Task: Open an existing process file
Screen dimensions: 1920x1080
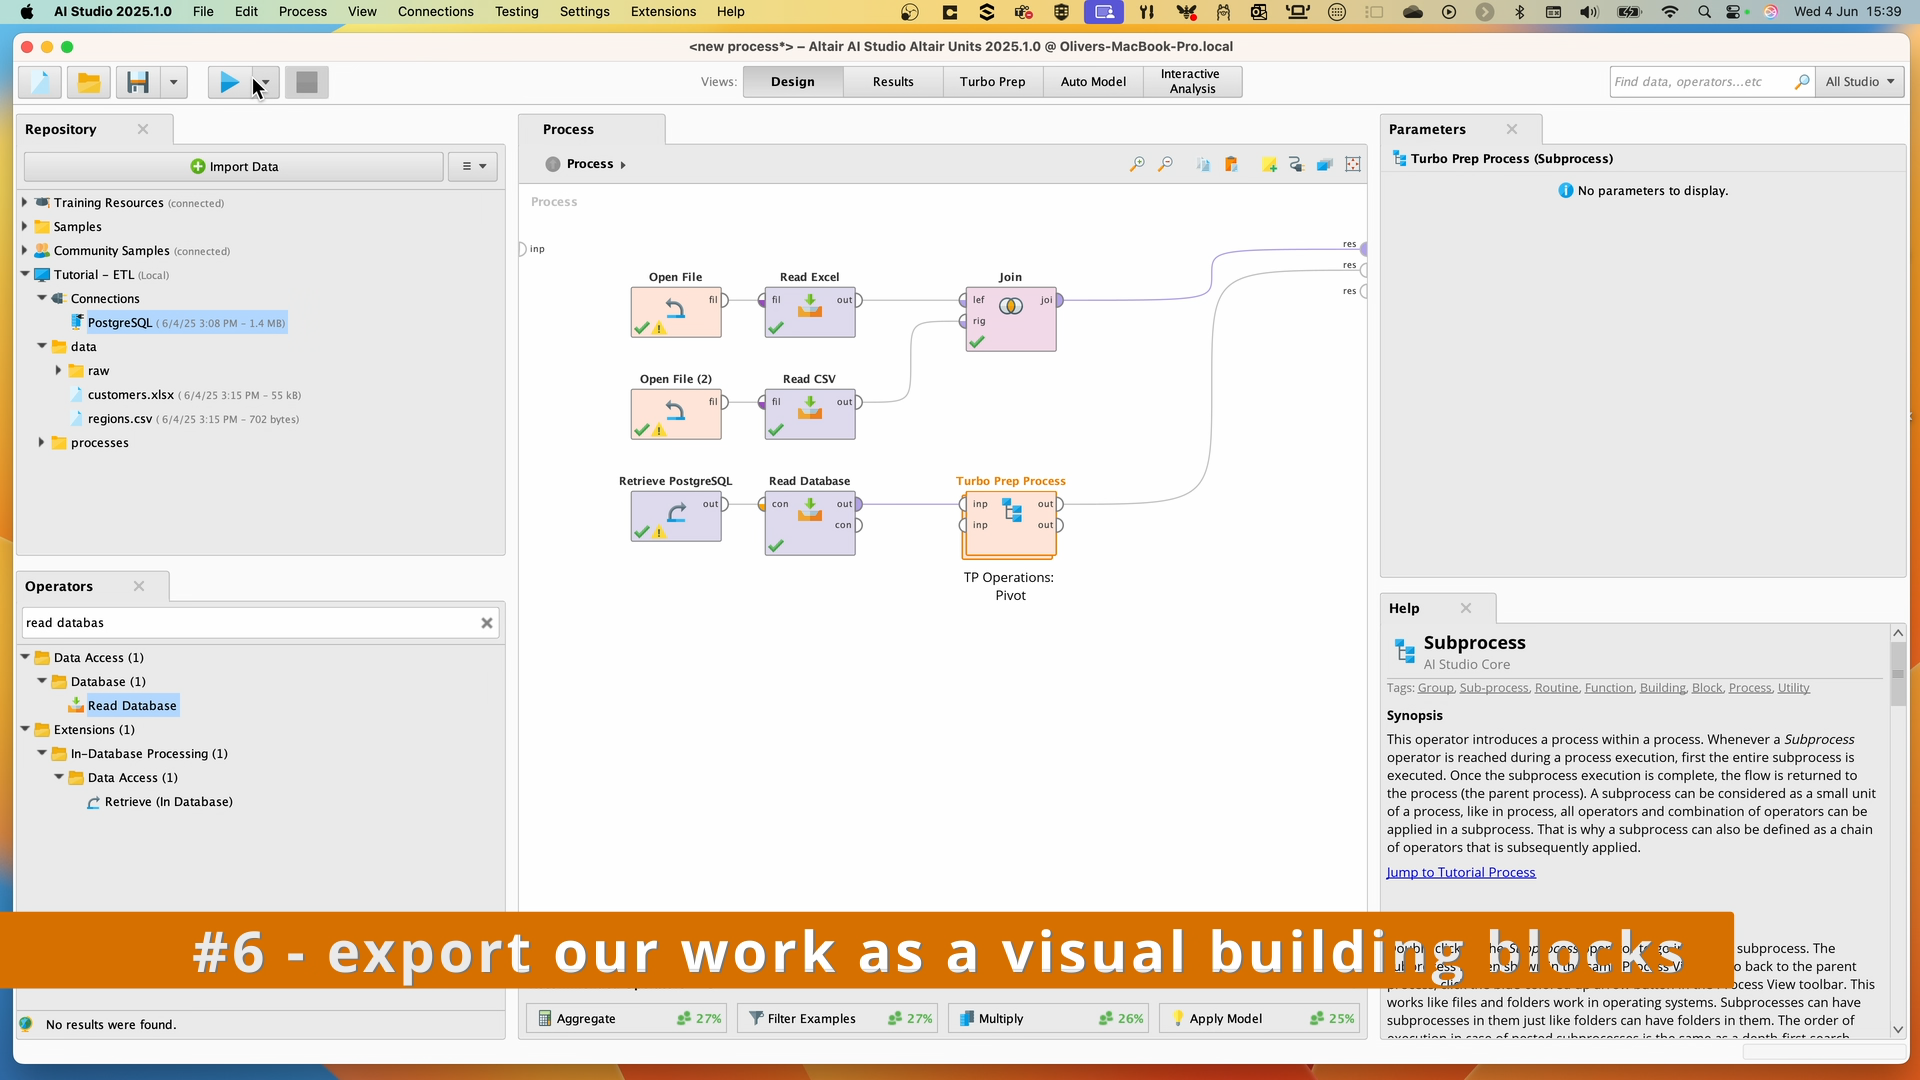Action: coord(88,82)
